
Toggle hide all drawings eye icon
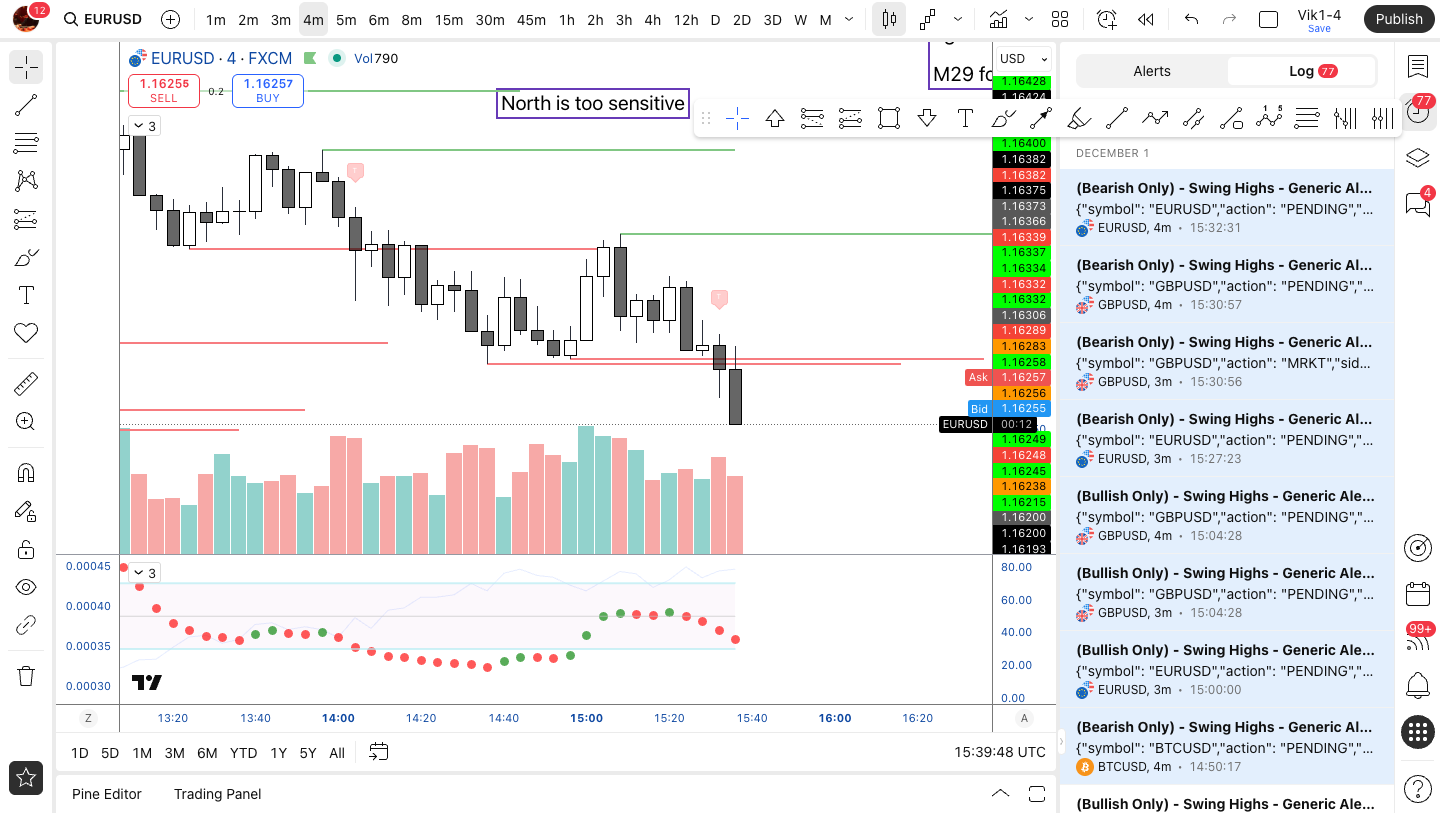coord(26,587)
